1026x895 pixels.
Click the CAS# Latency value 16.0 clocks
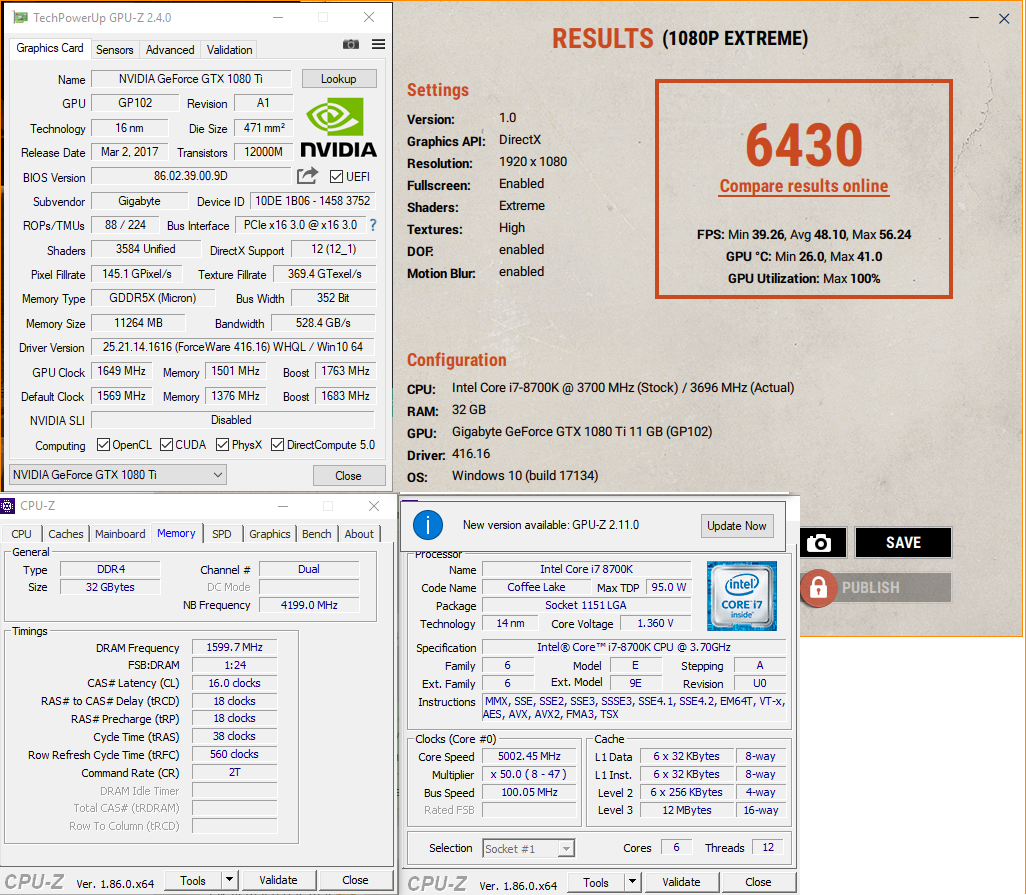(x=235, y=683)
